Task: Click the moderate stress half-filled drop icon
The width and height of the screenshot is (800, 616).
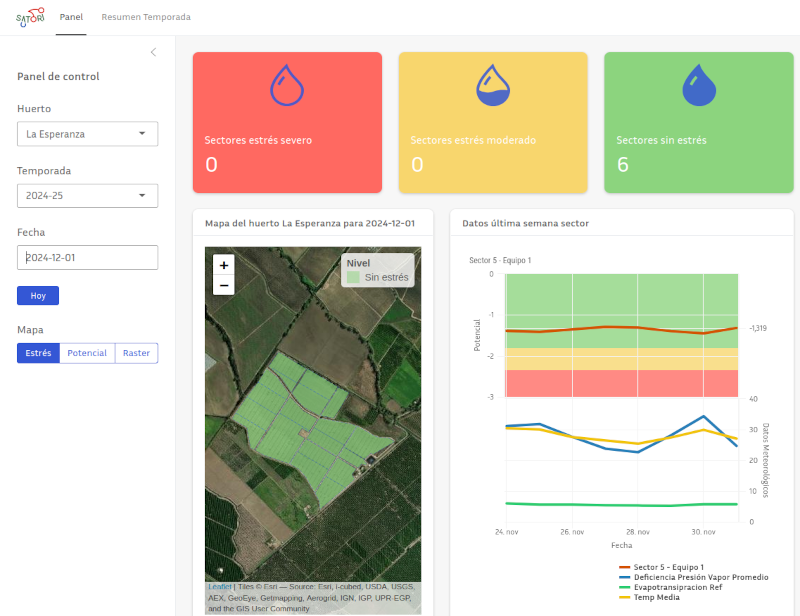Action: coord(493,85)
